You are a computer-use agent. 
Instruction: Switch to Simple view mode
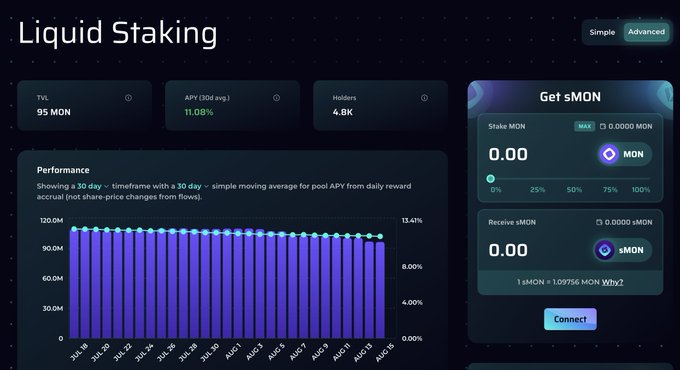602,32
